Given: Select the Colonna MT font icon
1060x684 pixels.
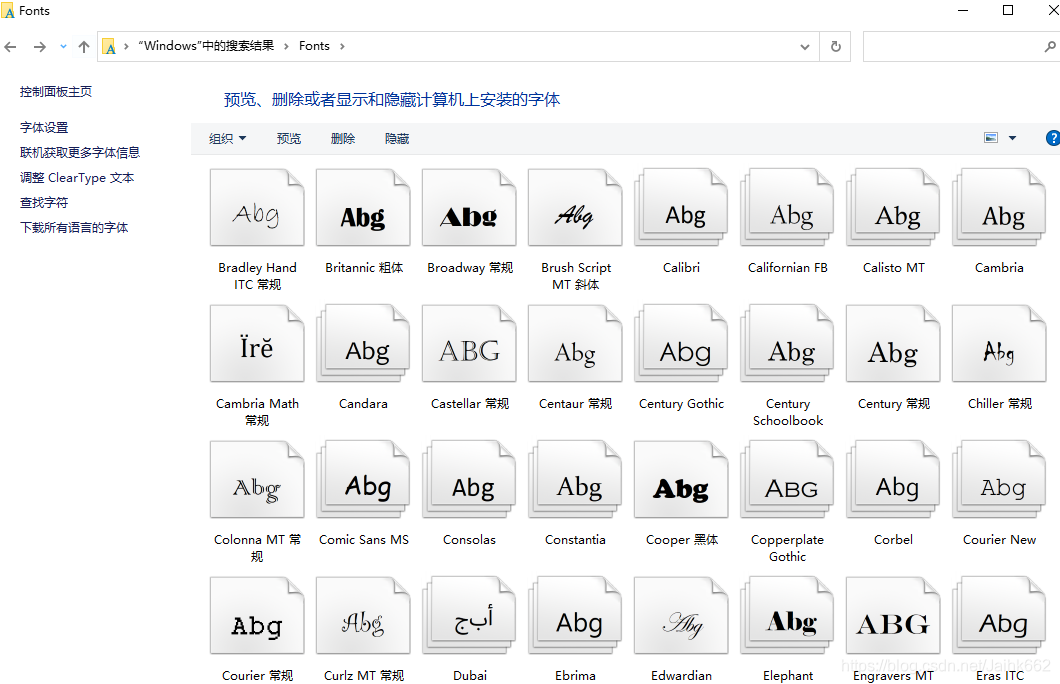Looking at the screenshot, I should 257,480.
